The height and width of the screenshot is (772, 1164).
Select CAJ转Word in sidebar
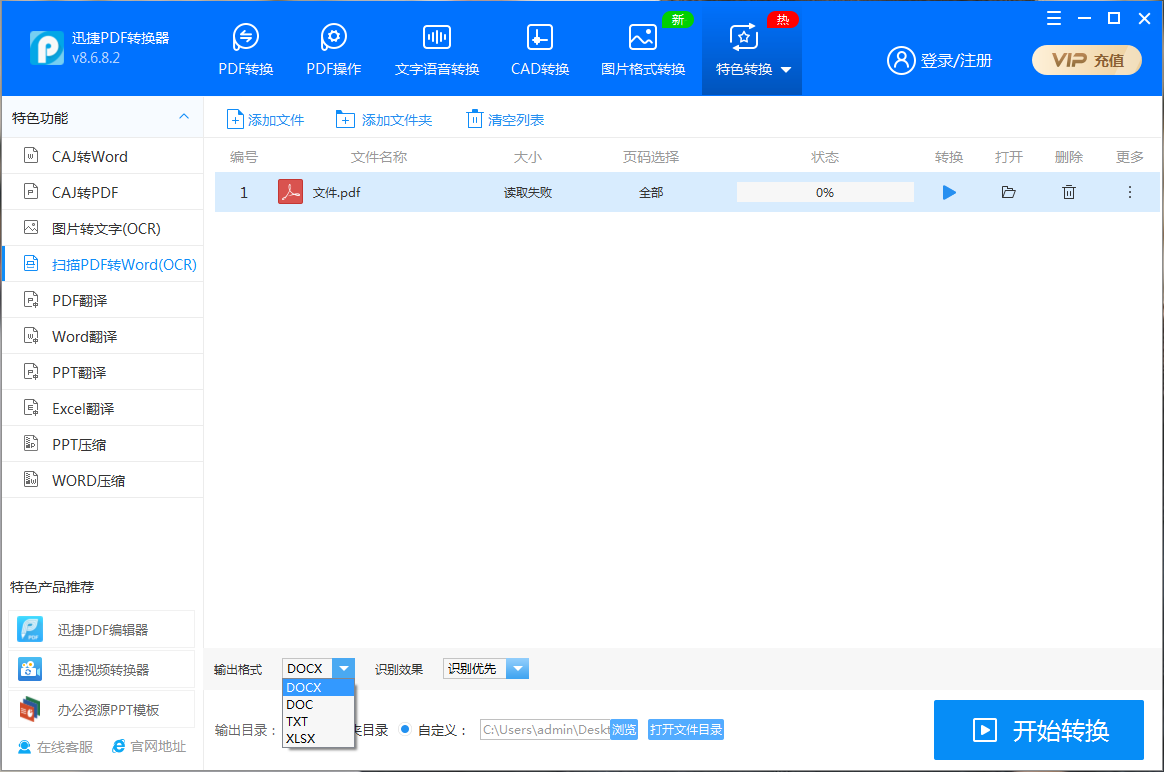(x=103, y=156)
